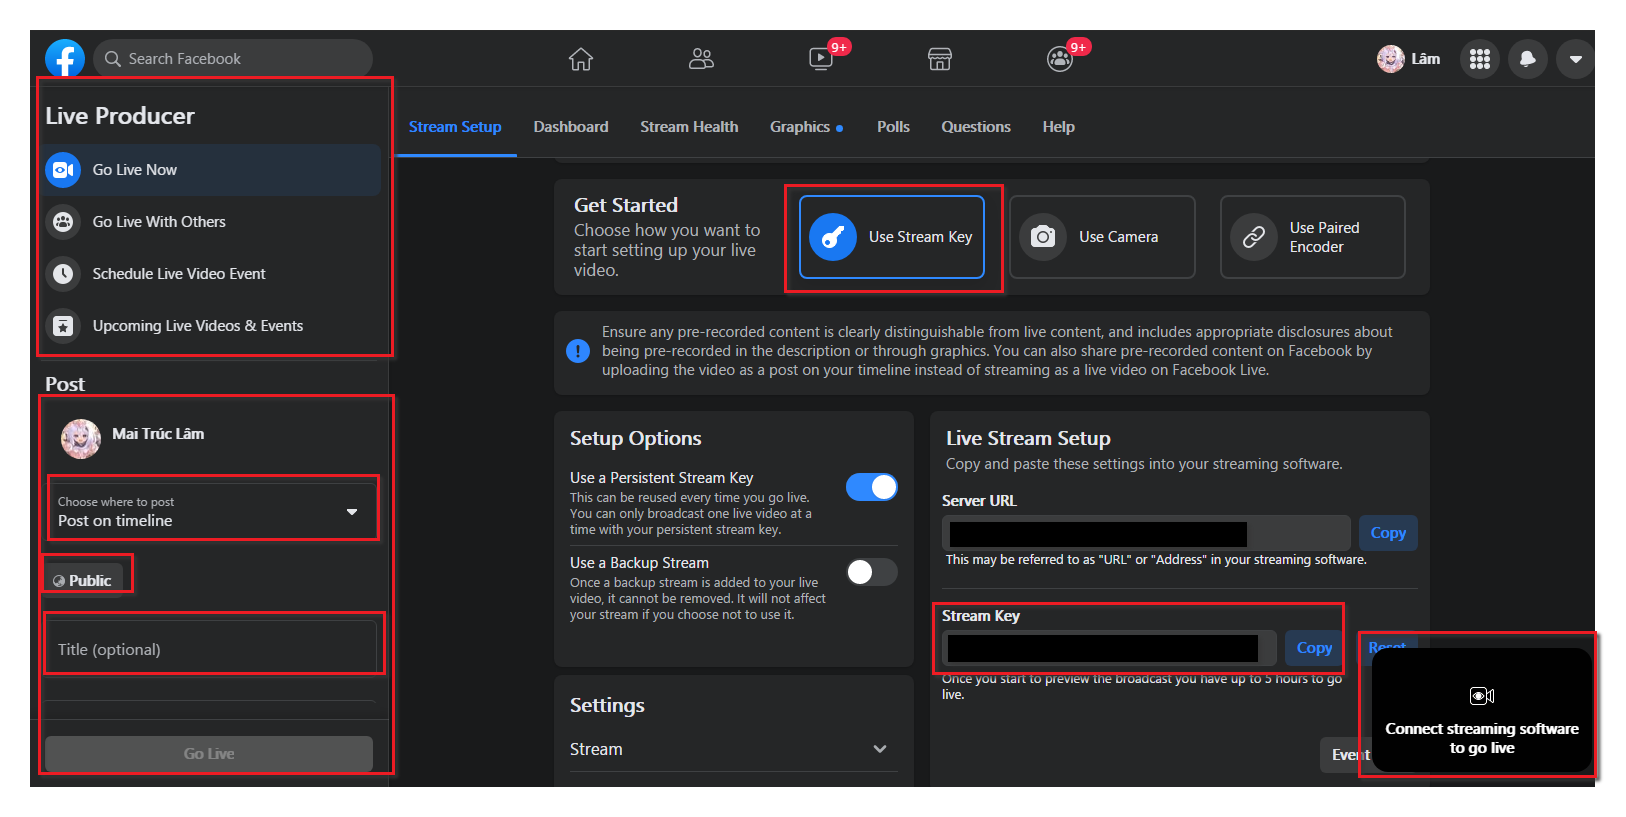Click the Title (optional) field
This screenshot has width=1626, height=817.
point(210,649)
